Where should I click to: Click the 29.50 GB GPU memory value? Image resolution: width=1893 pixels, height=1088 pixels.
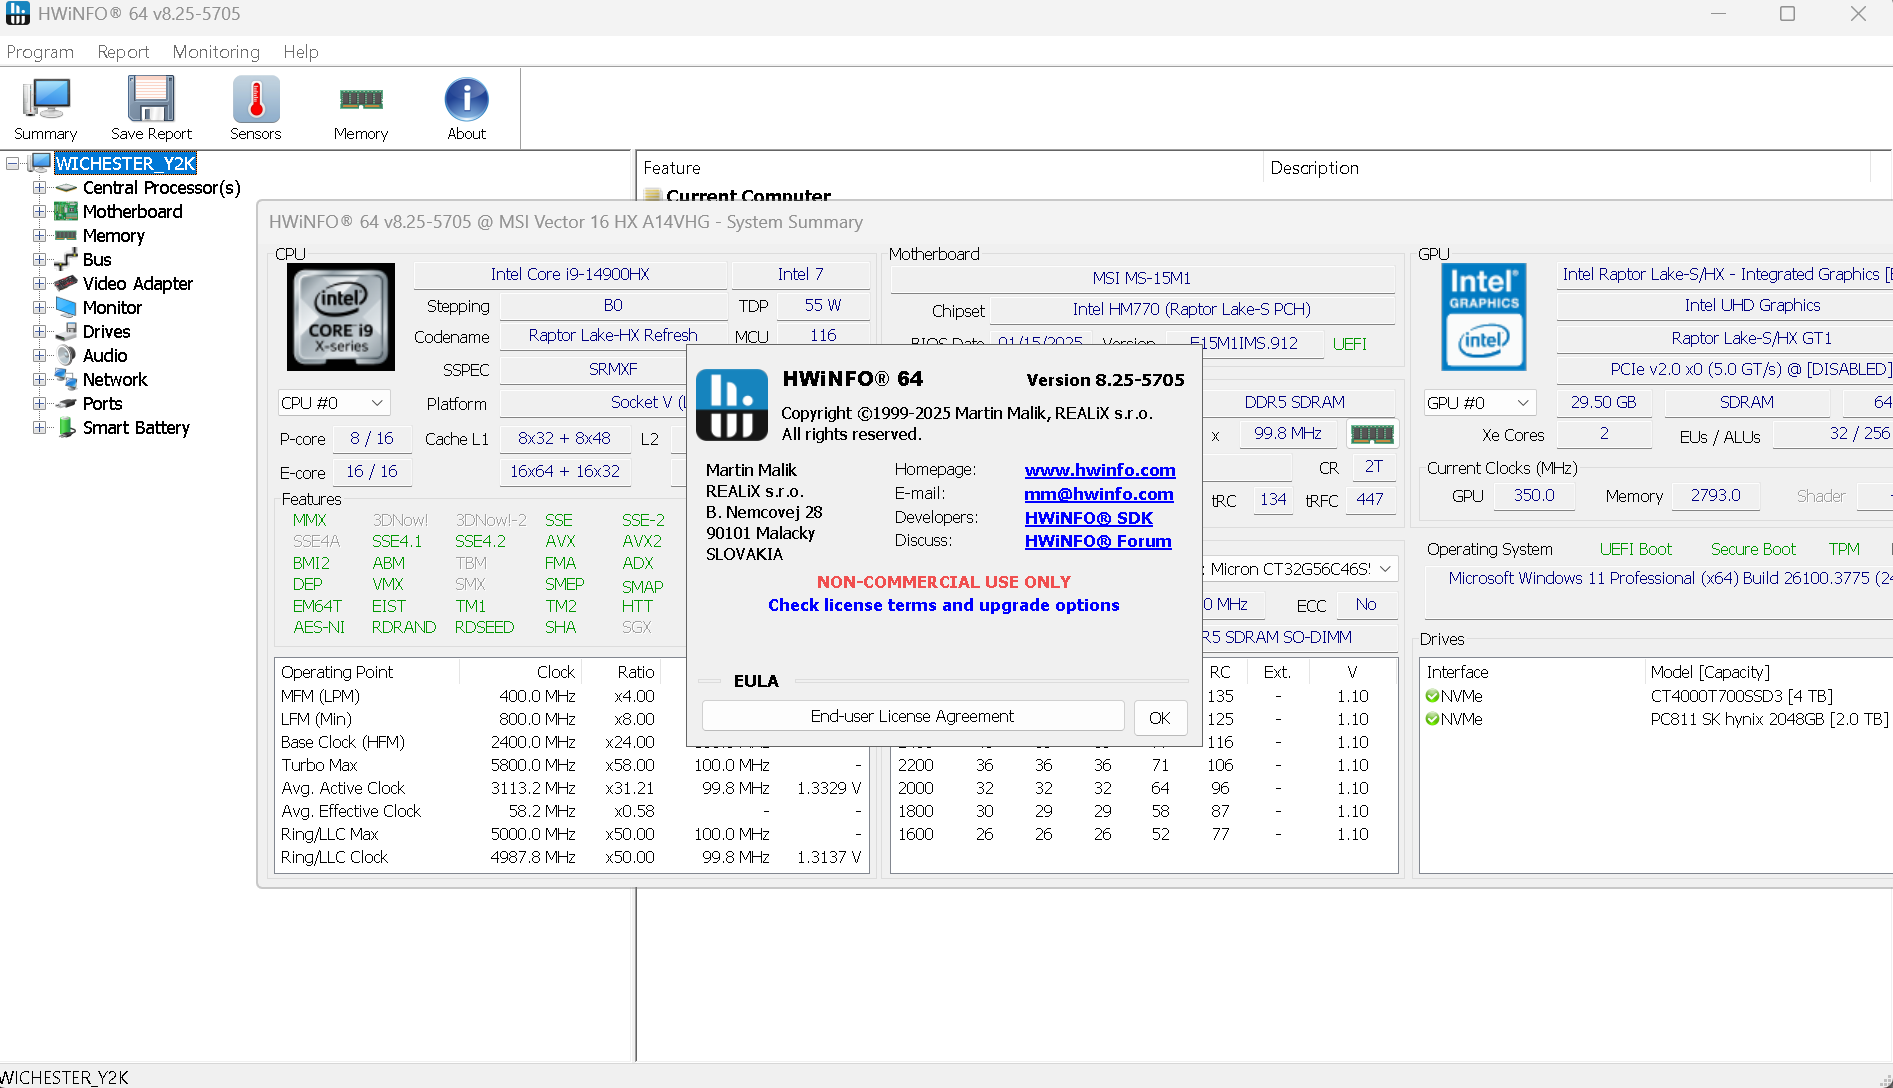pyautogui.click(x=1603, y=402)
